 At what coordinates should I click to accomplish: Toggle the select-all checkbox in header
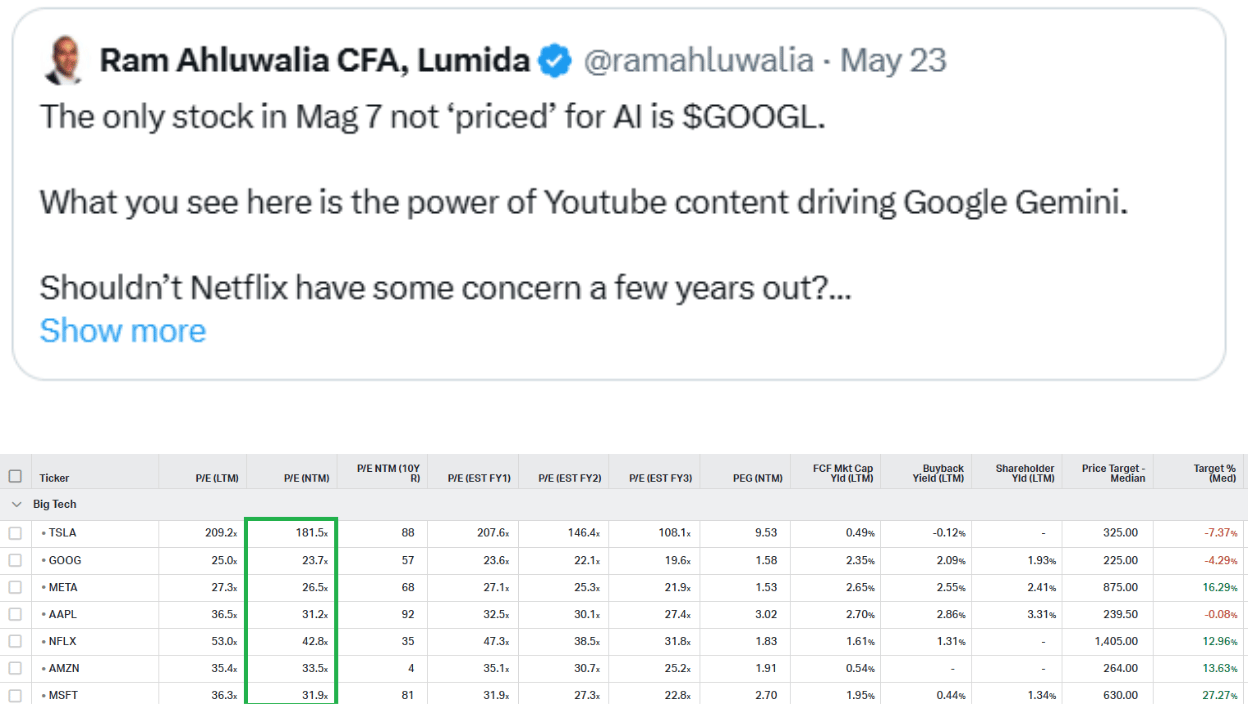(x=15, y=477)
